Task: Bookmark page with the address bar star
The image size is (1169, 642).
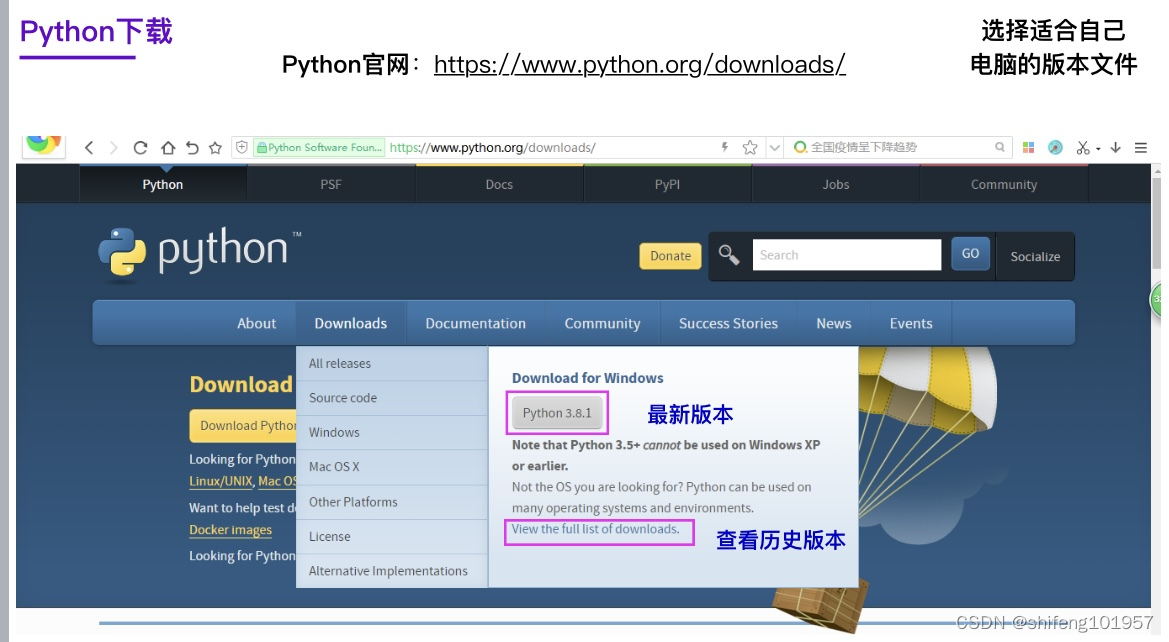Action: [750, 148]
